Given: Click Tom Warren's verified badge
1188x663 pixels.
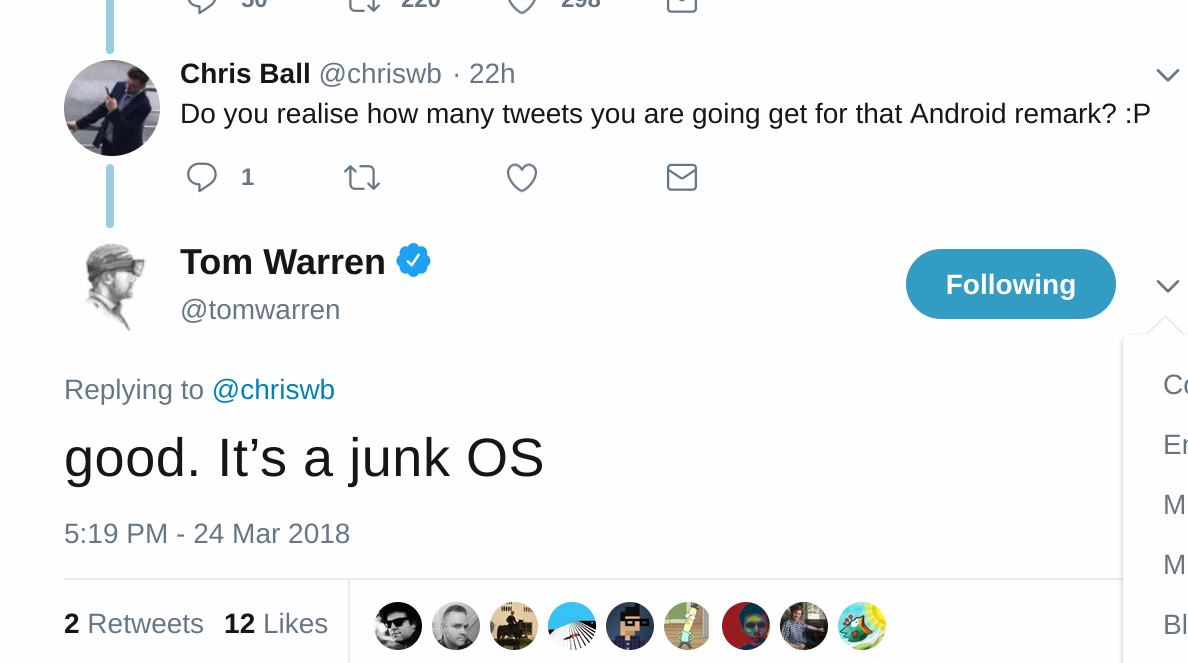Looking at the screenshot, I should coord(414,261).
